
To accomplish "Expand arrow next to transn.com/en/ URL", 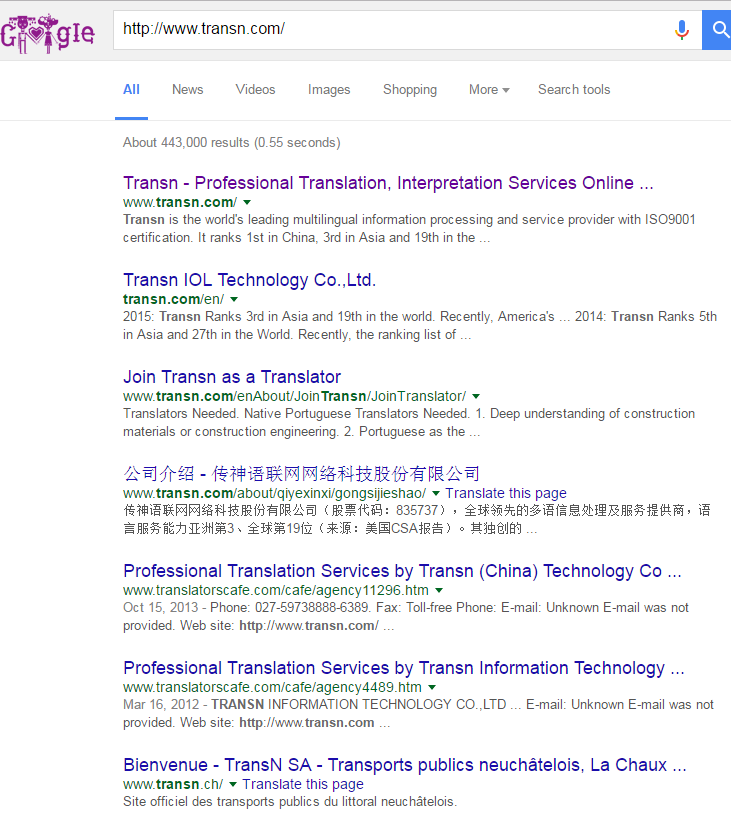I will pos(234,299).
